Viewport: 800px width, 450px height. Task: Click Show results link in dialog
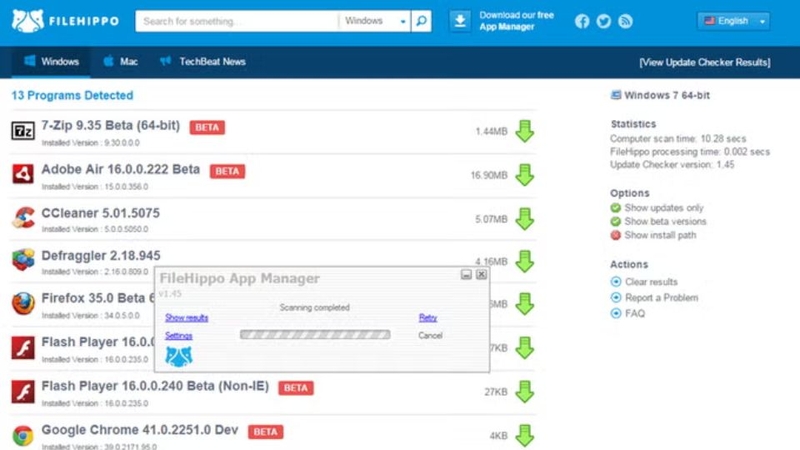click(x=187, y=318)
